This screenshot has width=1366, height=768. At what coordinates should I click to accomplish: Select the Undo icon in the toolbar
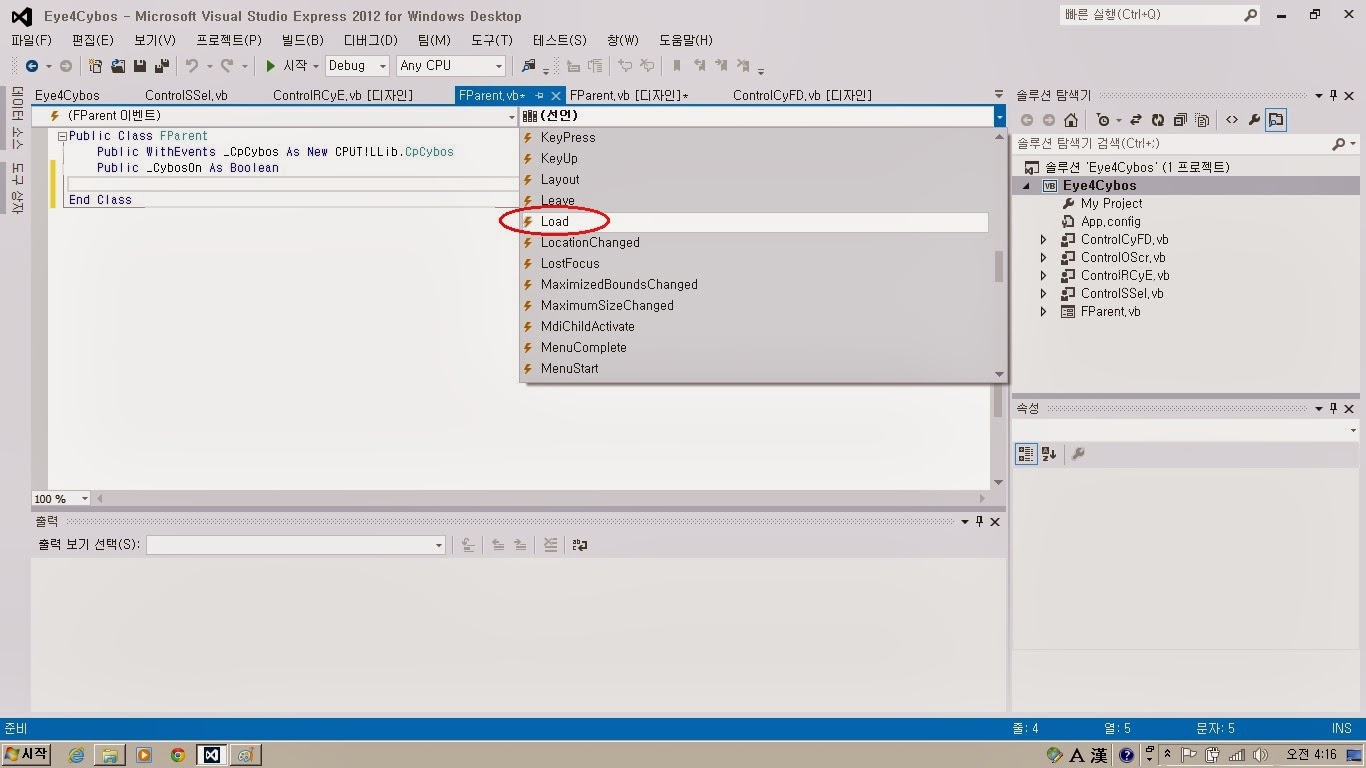click(194, 66)
